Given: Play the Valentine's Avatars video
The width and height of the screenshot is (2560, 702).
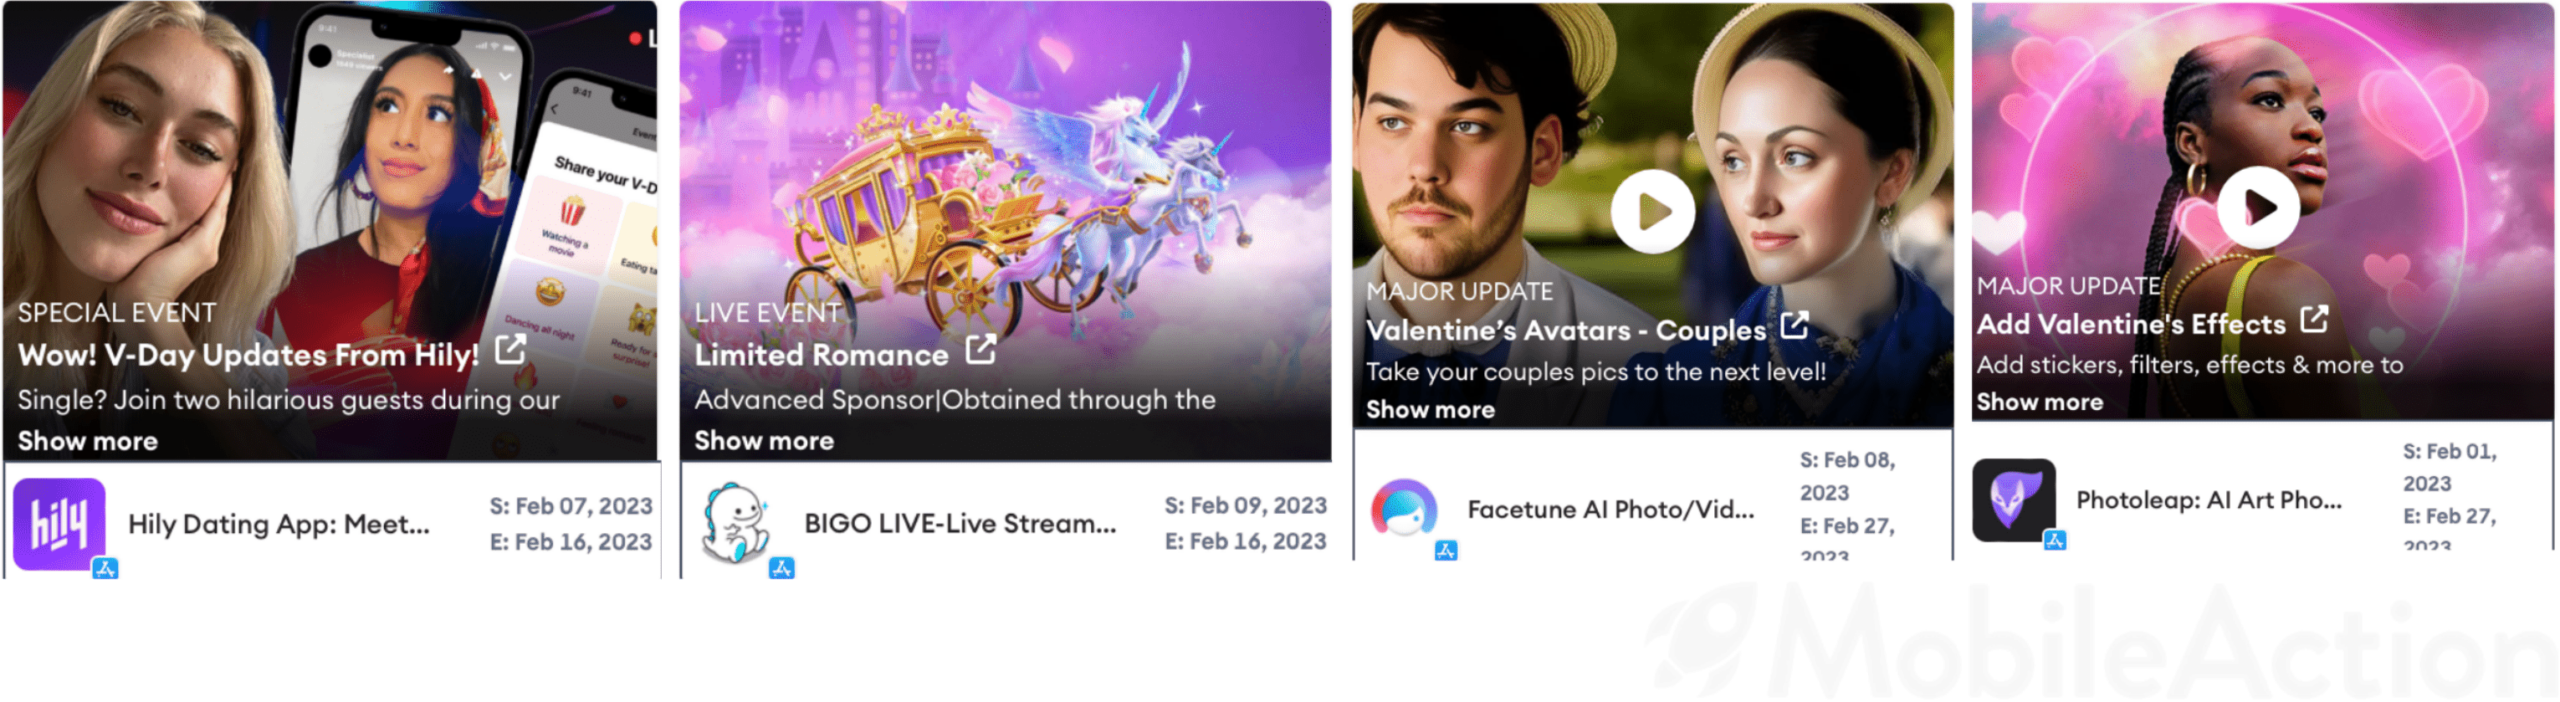Looking at the screenshot, I should [1652, 211].
